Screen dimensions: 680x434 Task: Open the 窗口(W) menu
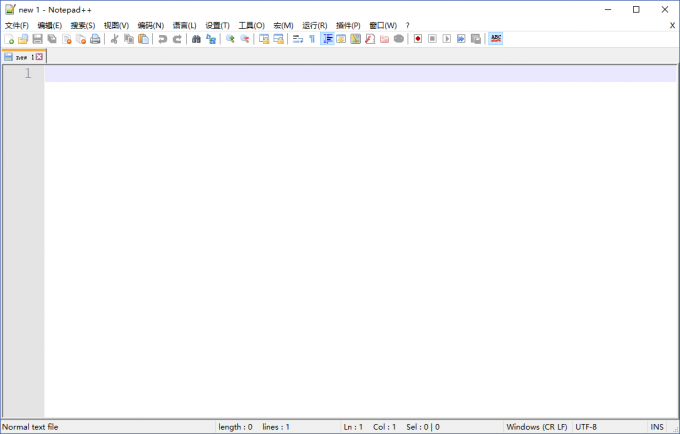(x=383, y=26)
